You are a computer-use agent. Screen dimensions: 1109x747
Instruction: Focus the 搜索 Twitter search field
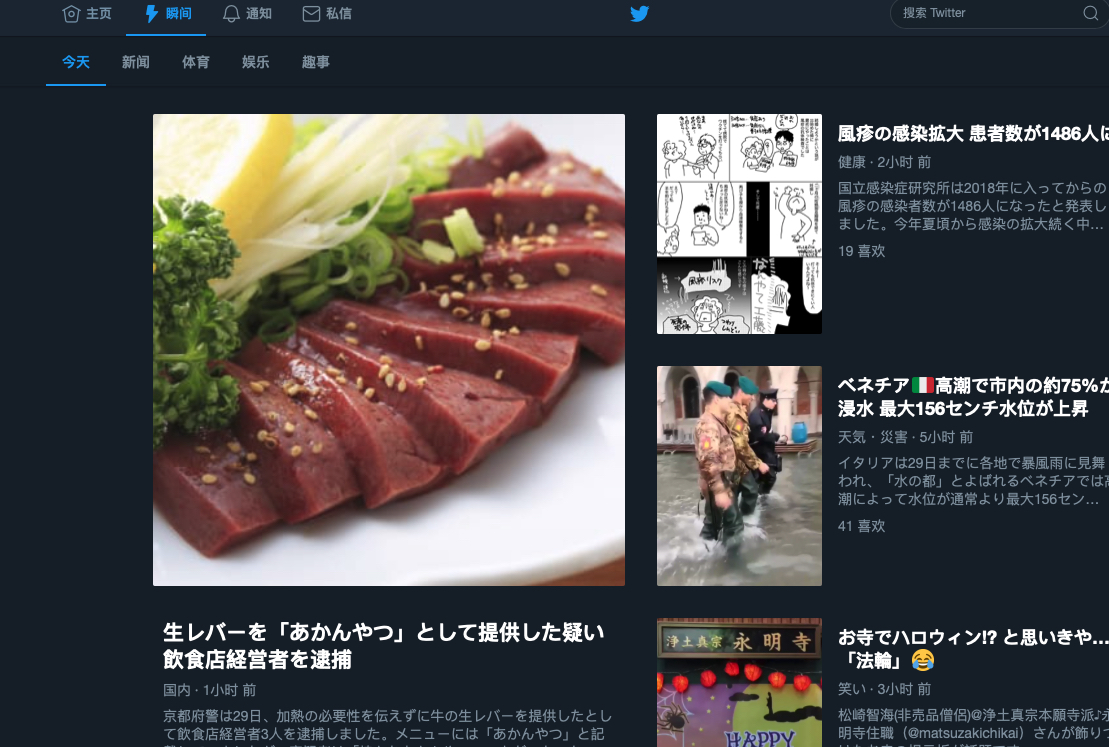[x=999, y=13]
